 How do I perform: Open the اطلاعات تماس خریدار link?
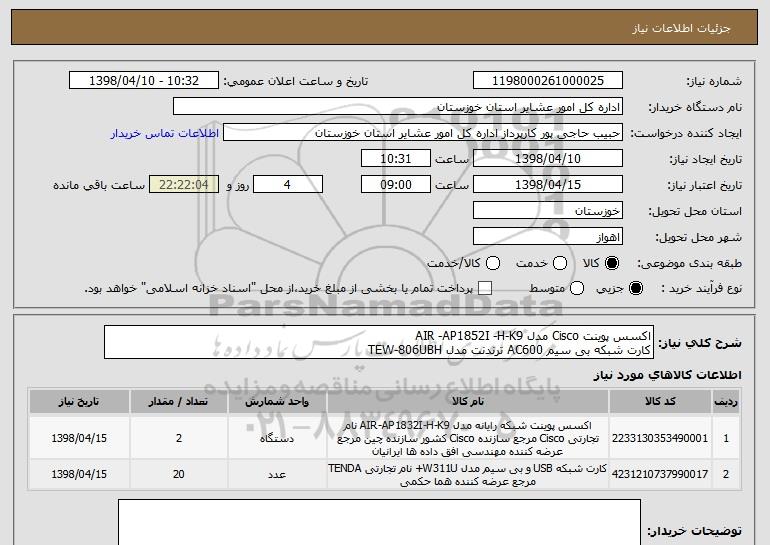(165, 134)
